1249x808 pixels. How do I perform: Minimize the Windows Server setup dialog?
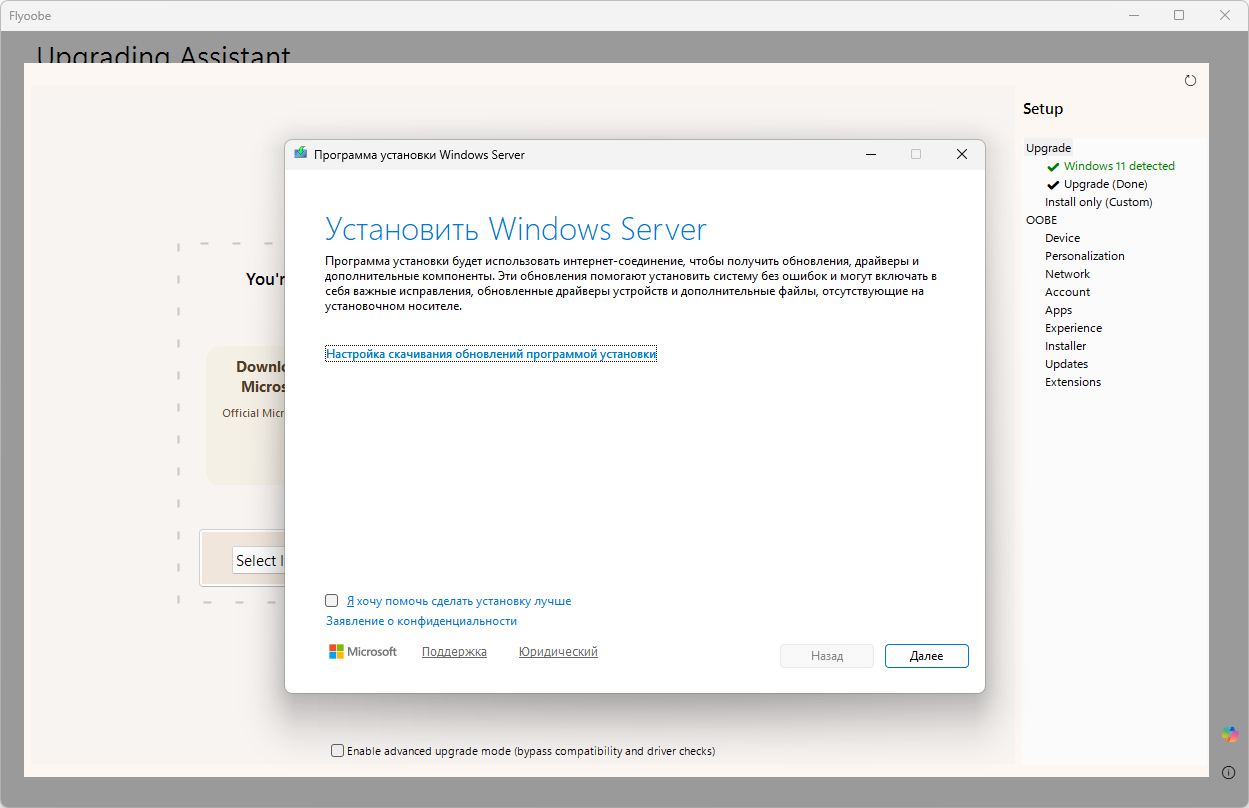870,154
